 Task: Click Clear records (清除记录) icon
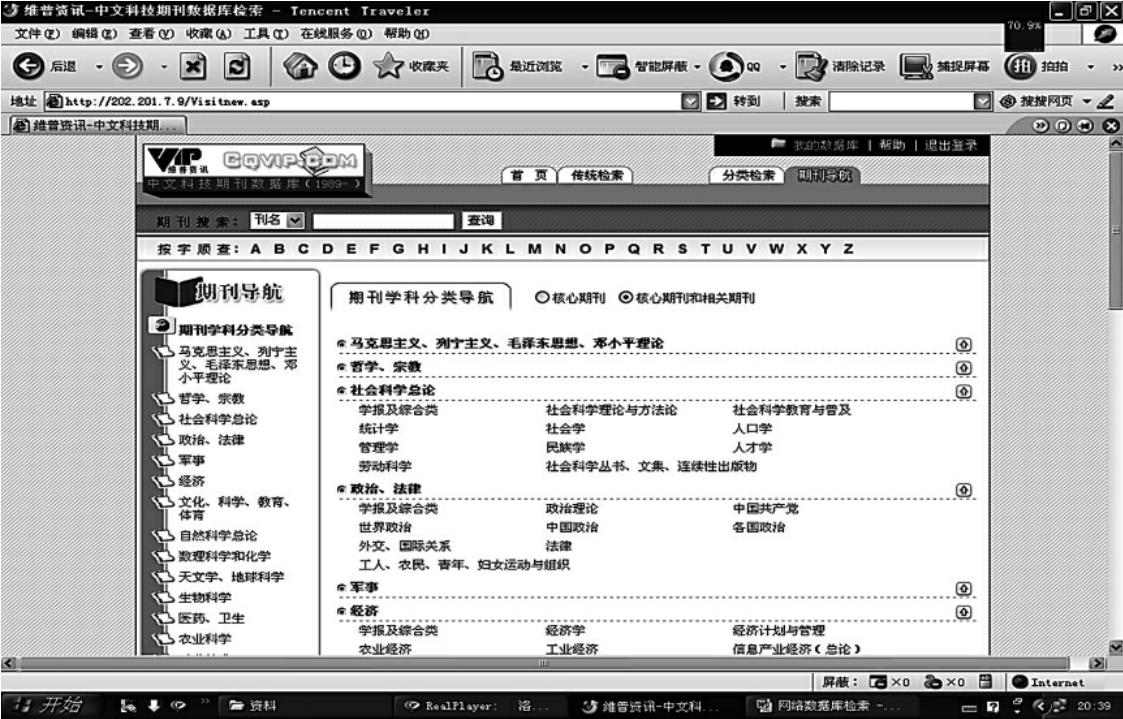[x=811, y=67]
